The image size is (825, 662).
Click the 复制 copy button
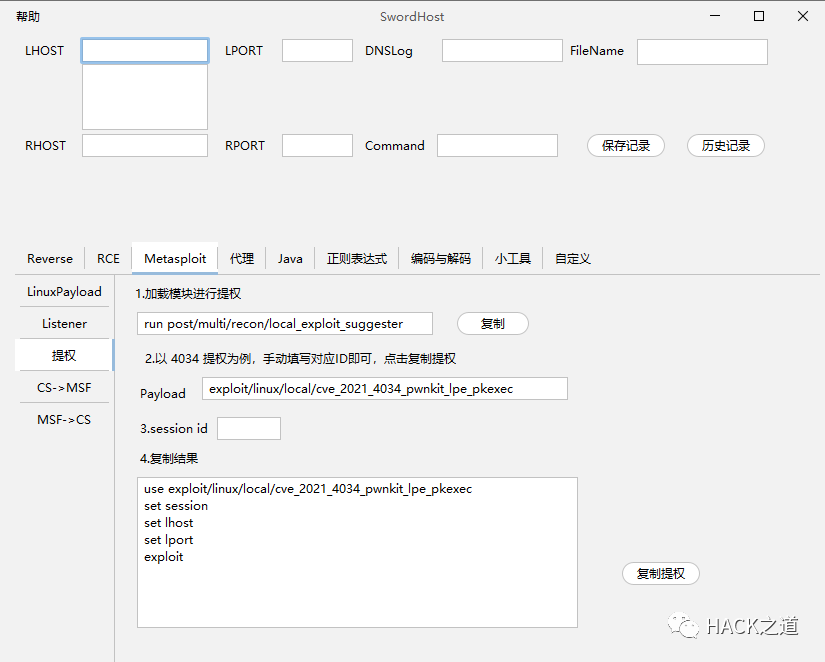click(x=492, y=324)
